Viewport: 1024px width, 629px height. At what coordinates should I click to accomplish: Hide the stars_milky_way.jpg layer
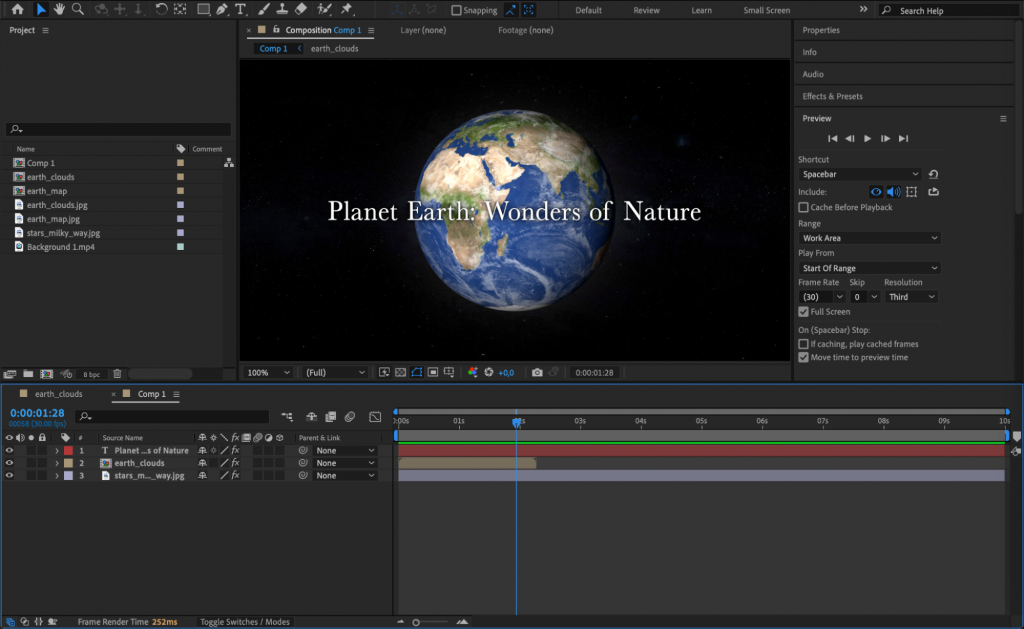(8, 475)
